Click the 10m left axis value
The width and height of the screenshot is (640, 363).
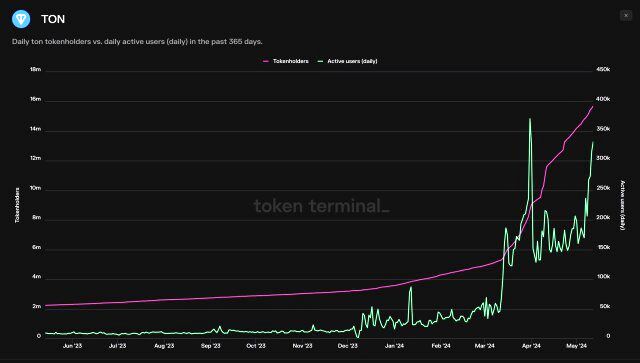pos(36,188)
